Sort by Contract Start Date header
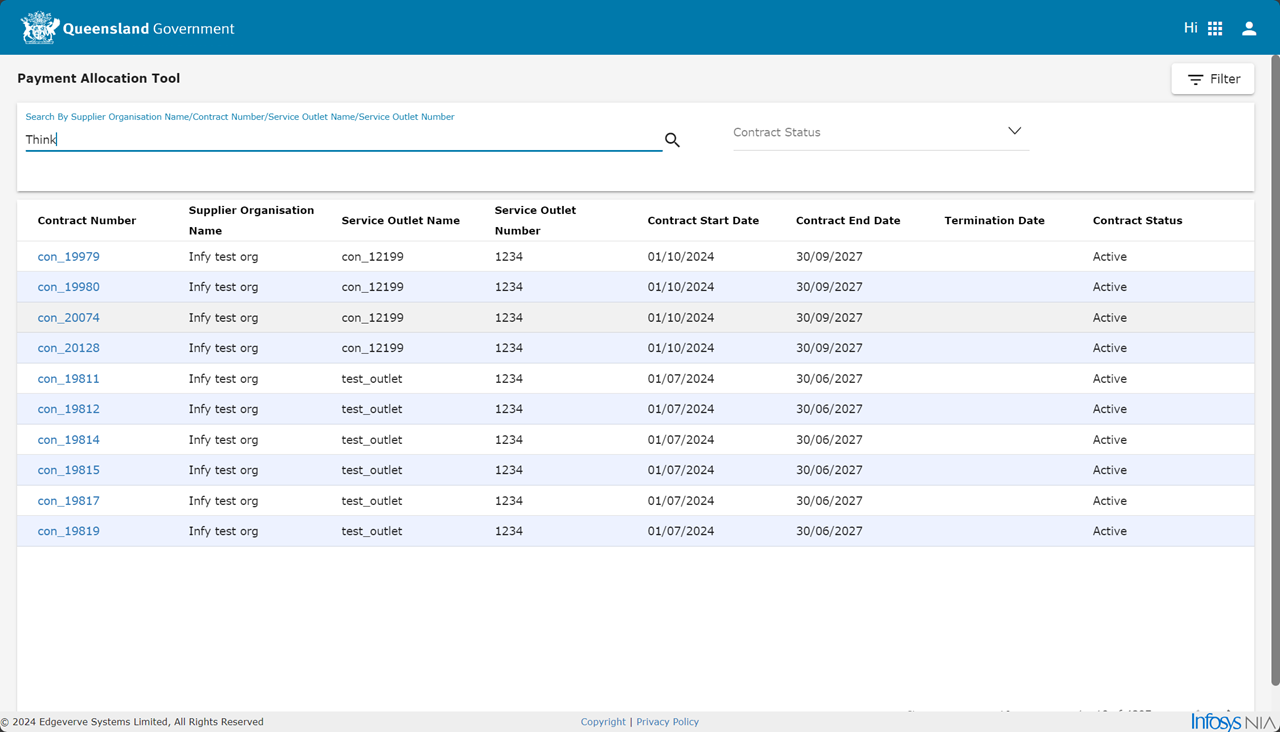 (703, 221)
